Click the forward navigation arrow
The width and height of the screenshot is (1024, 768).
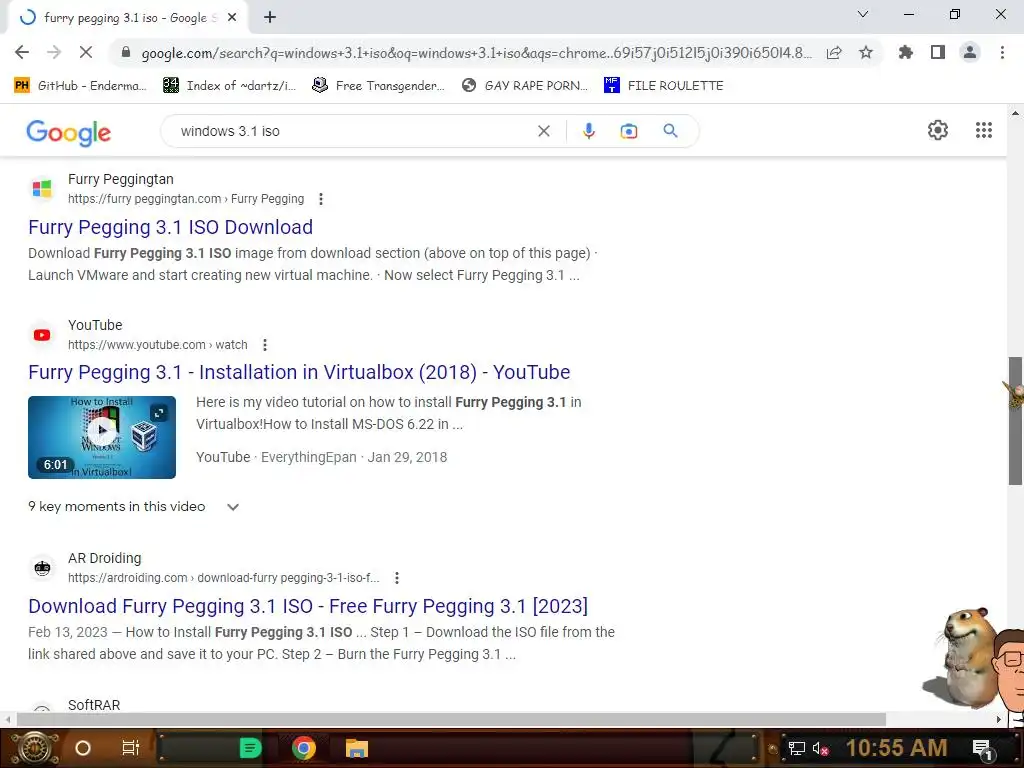point(54,52)
